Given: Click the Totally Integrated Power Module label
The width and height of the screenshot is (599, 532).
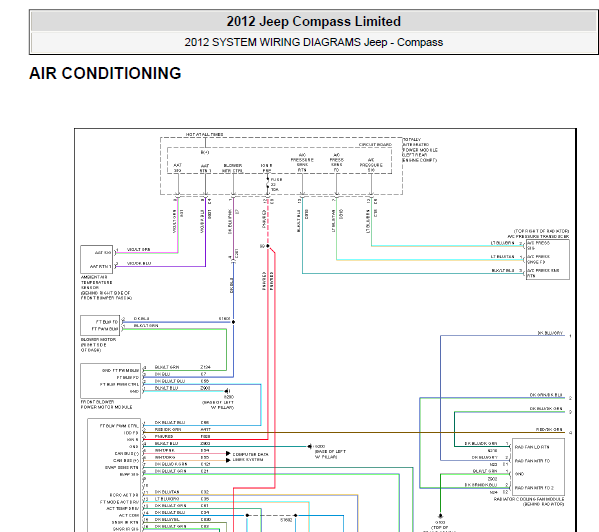Looking at the screenshot, I should click(x=420, y=150).
